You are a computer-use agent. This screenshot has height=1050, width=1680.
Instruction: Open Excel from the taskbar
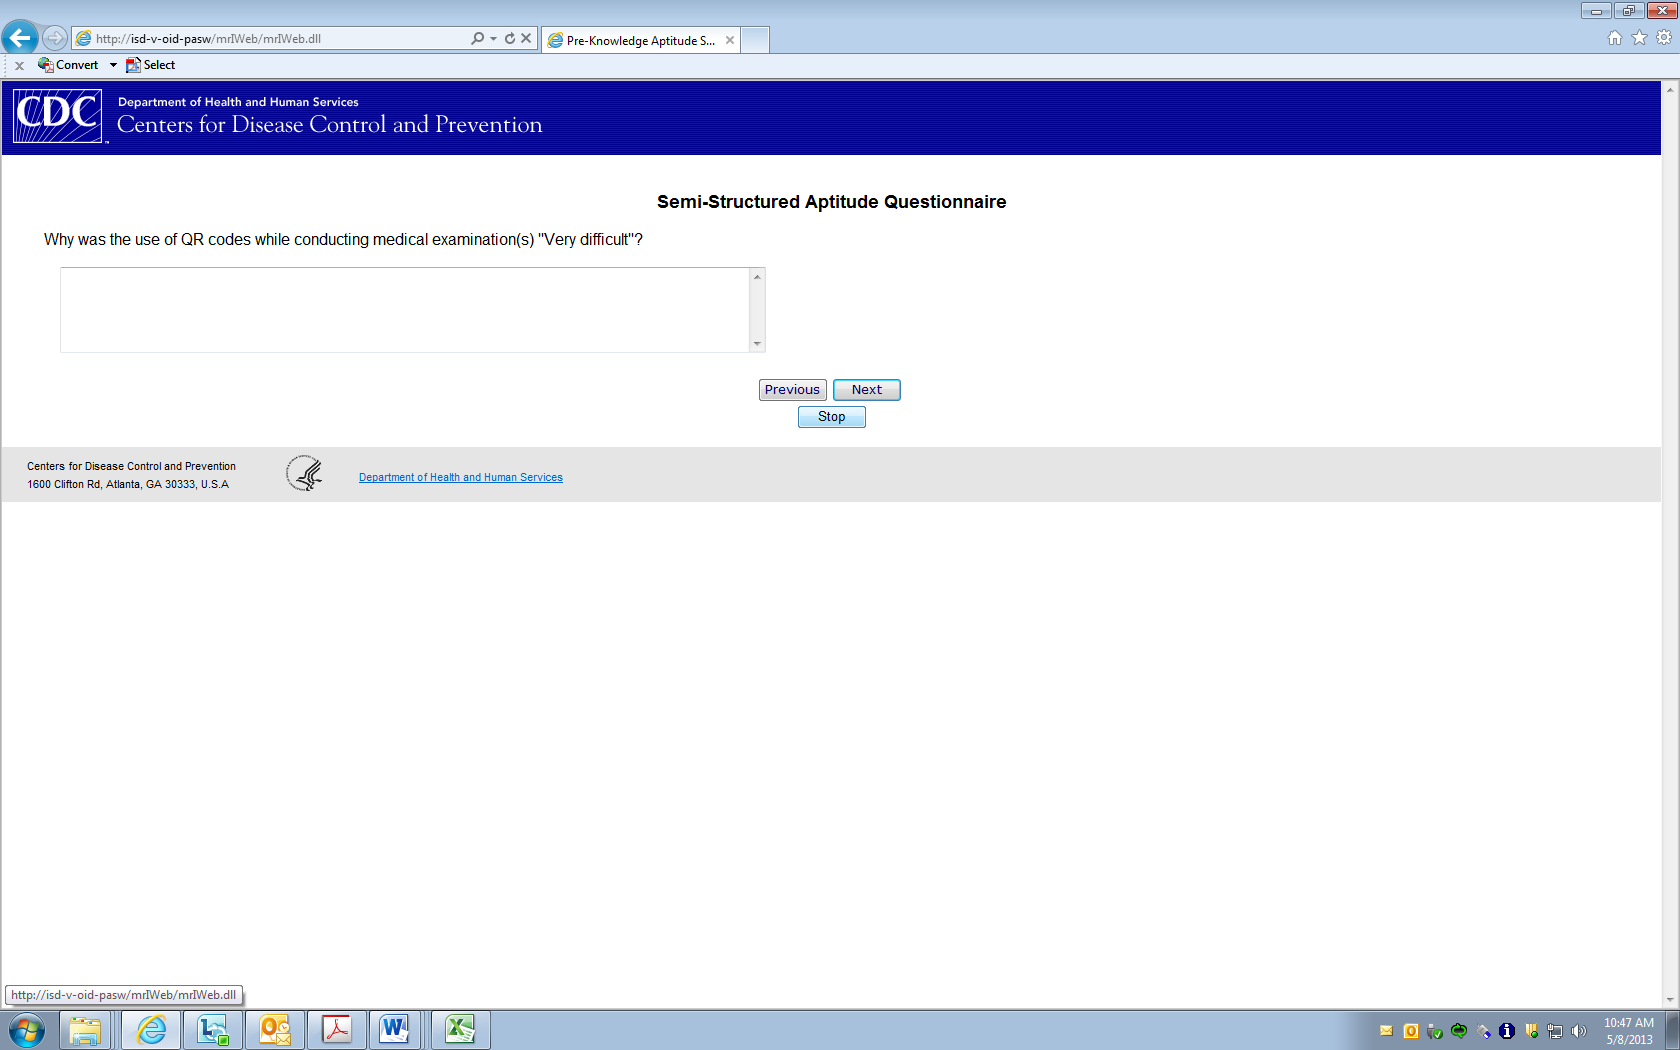[460, 1029]
